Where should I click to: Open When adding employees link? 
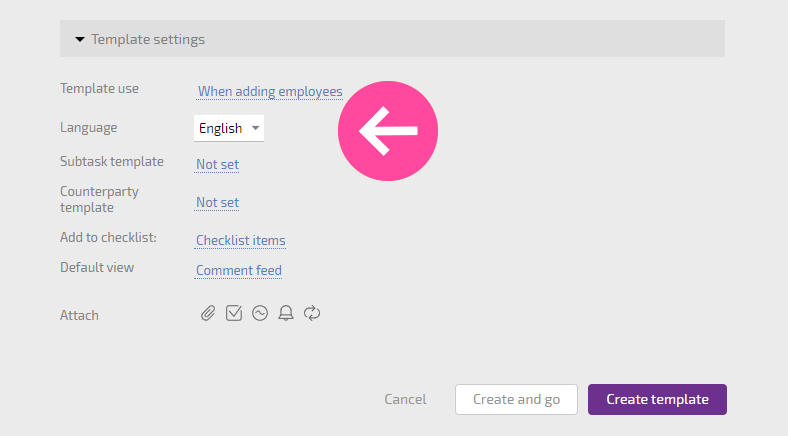click(x=270, y=91)
